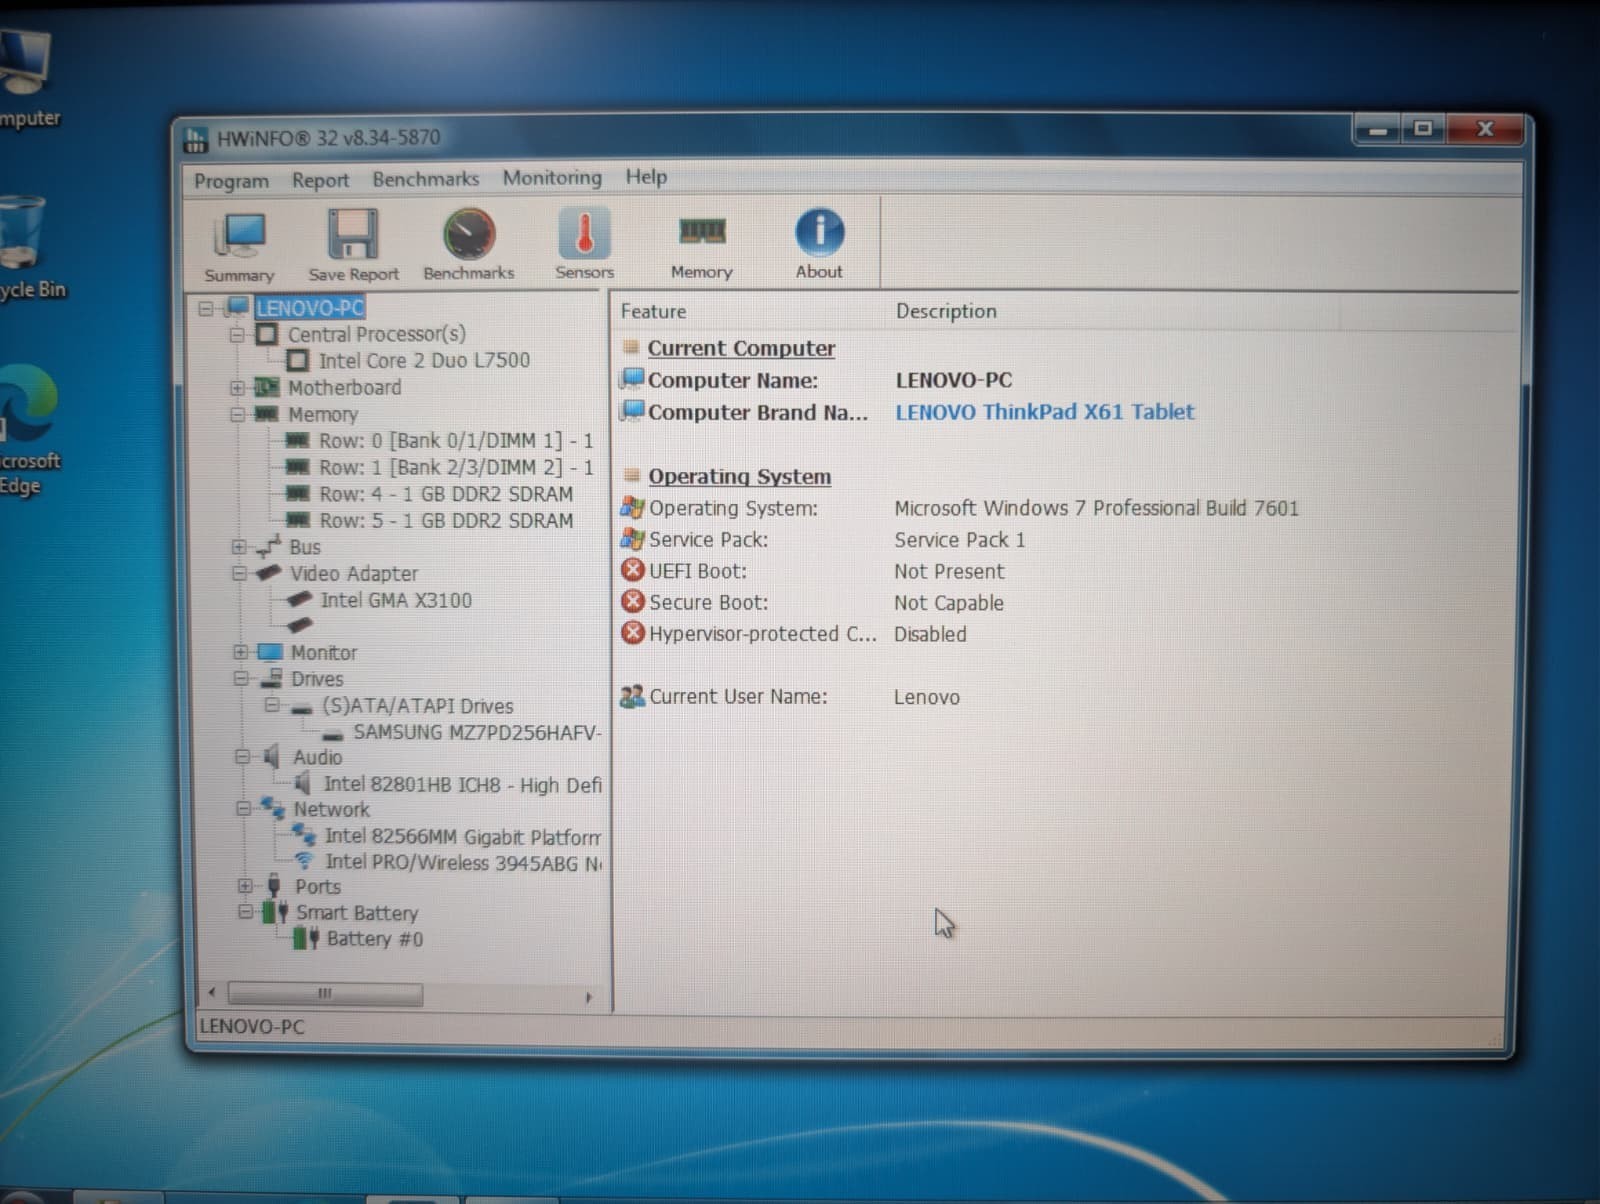
Task: Click the Intel PRO/Wireless Wi-Fi icon
Action: [x=304, y=861]
